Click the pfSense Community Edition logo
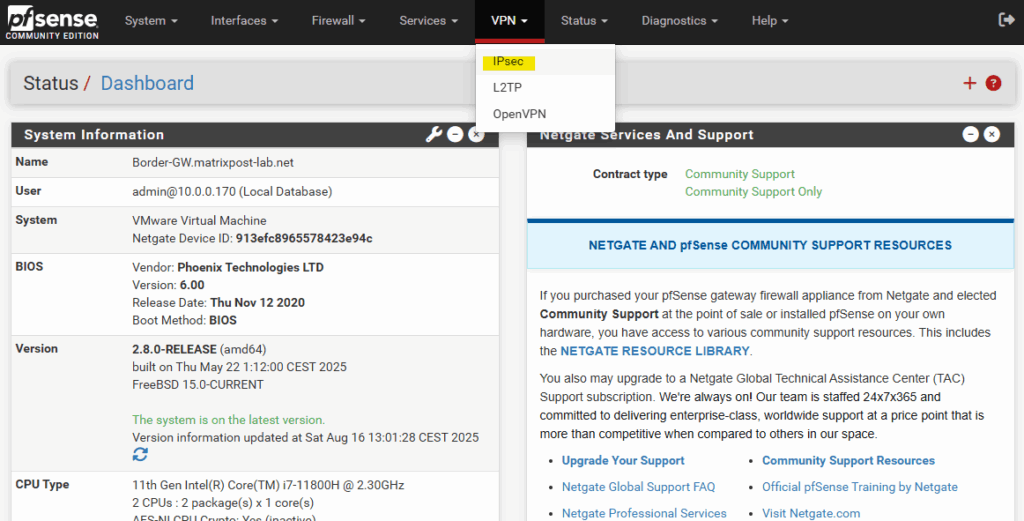The image size is (1024, 521). [x=52, y=24]
